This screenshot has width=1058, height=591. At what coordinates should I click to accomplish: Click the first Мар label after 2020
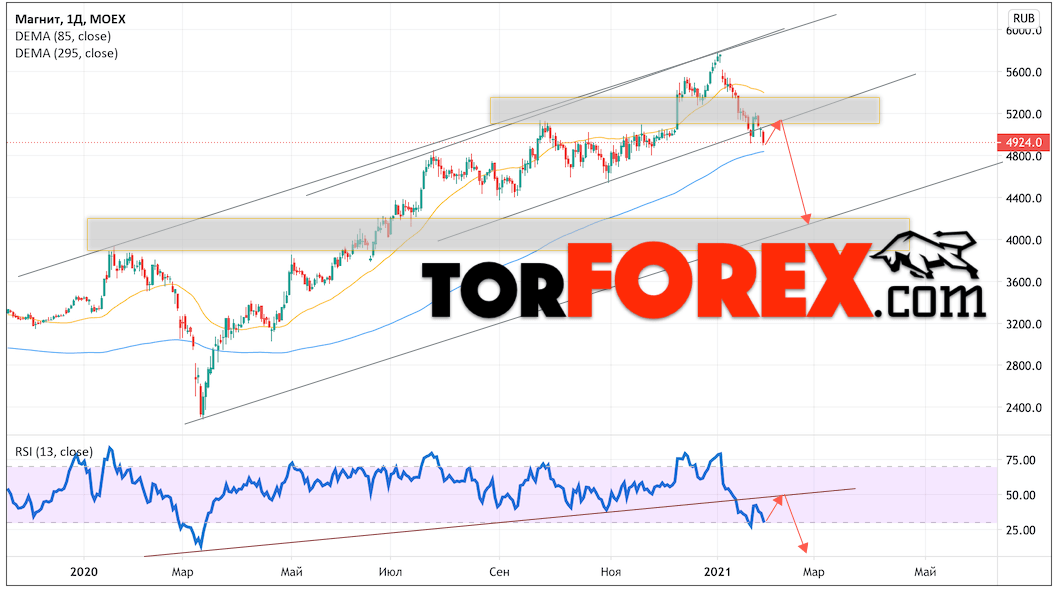(182, 572)
